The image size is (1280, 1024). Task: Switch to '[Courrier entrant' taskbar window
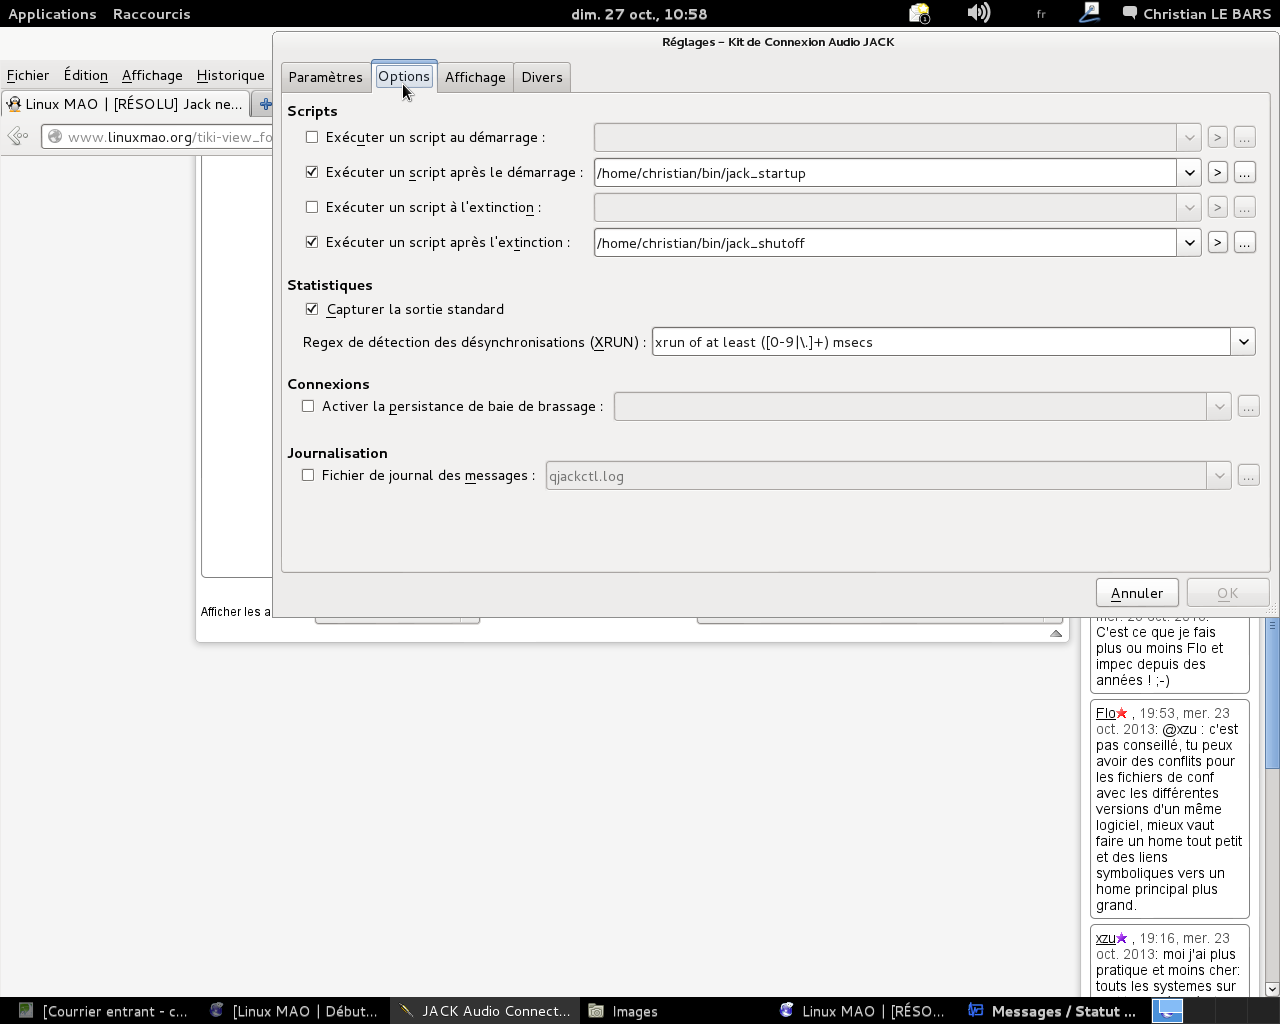tap(103, 1011)
